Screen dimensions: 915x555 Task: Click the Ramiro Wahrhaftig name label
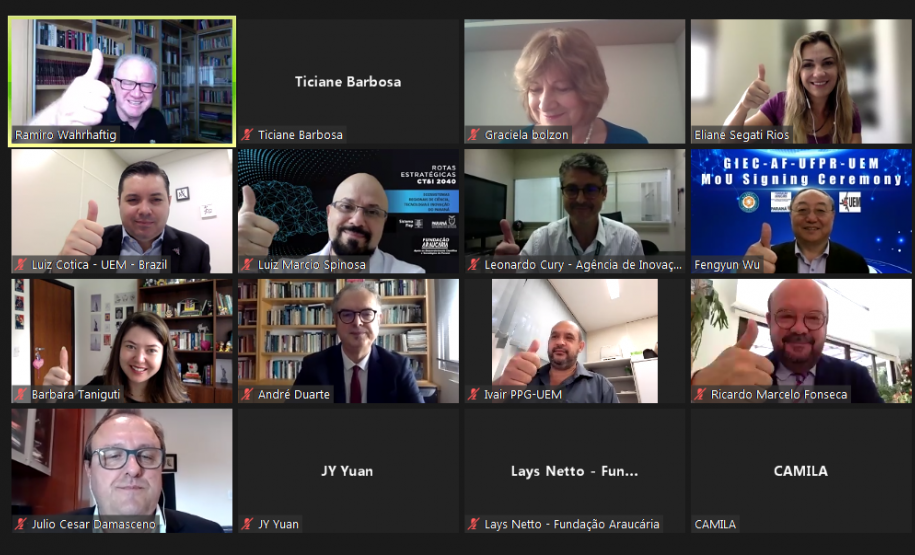[65, 135]
